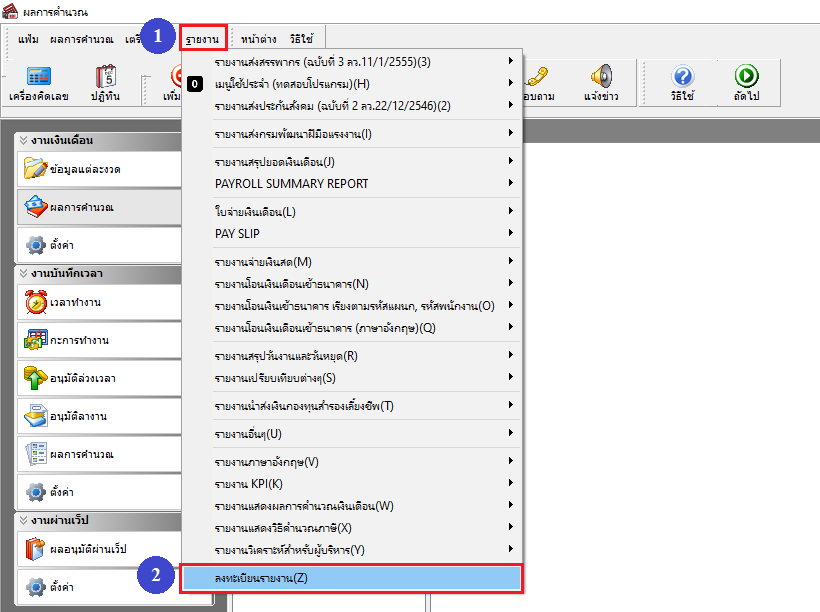The height and width of the screenshot is (612, 820).
Task: Open อนุมัติล่วงเวลา in the sidebar
Action: pos(98,378)
